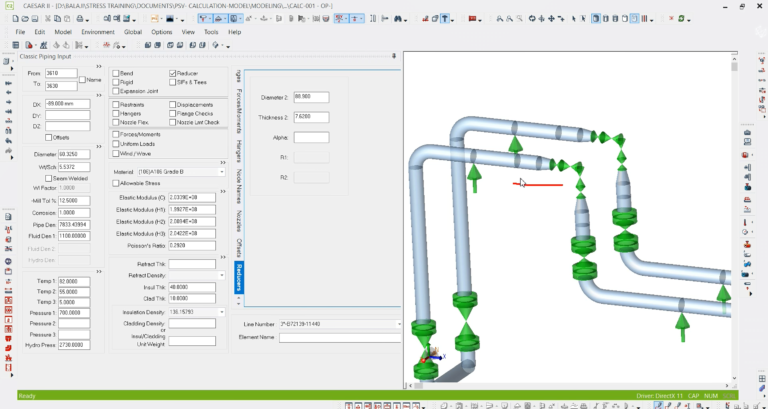This screenshot has height=409, width=768.
Task: Expand the Temp/Pressure section chevron
Action: pos(99,271)
